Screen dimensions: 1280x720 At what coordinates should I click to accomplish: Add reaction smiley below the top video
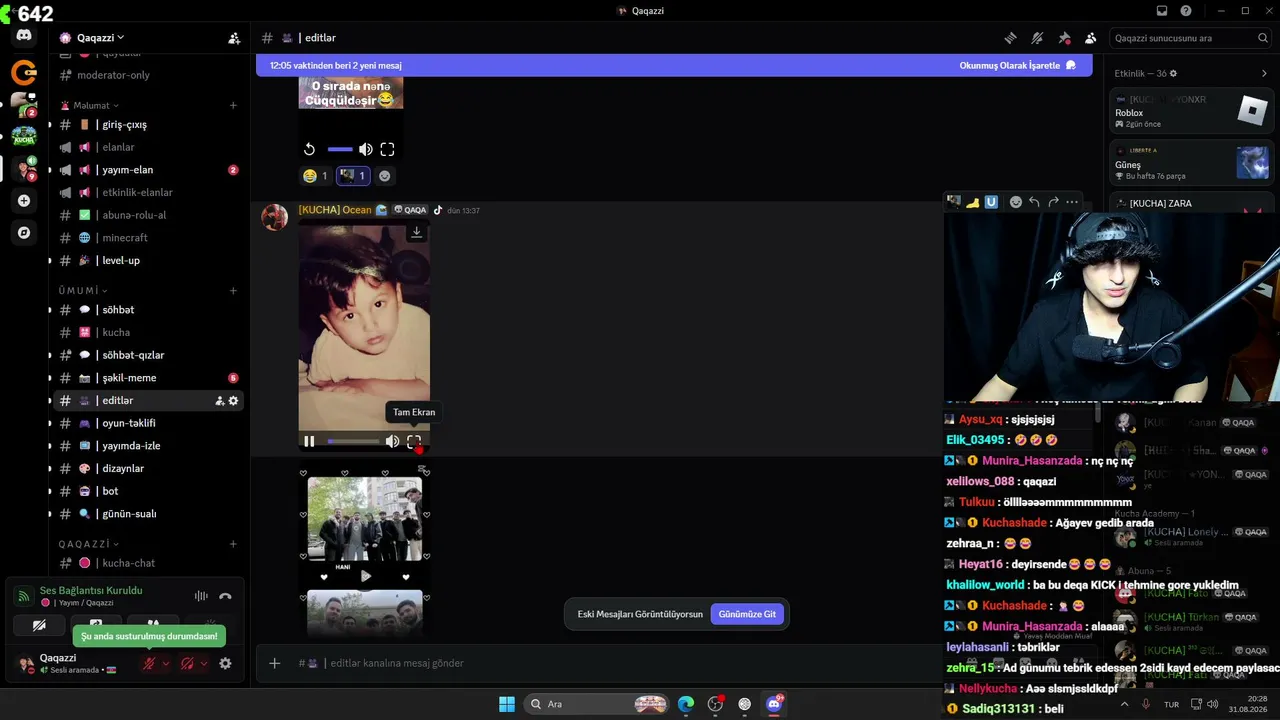[384, 176]
